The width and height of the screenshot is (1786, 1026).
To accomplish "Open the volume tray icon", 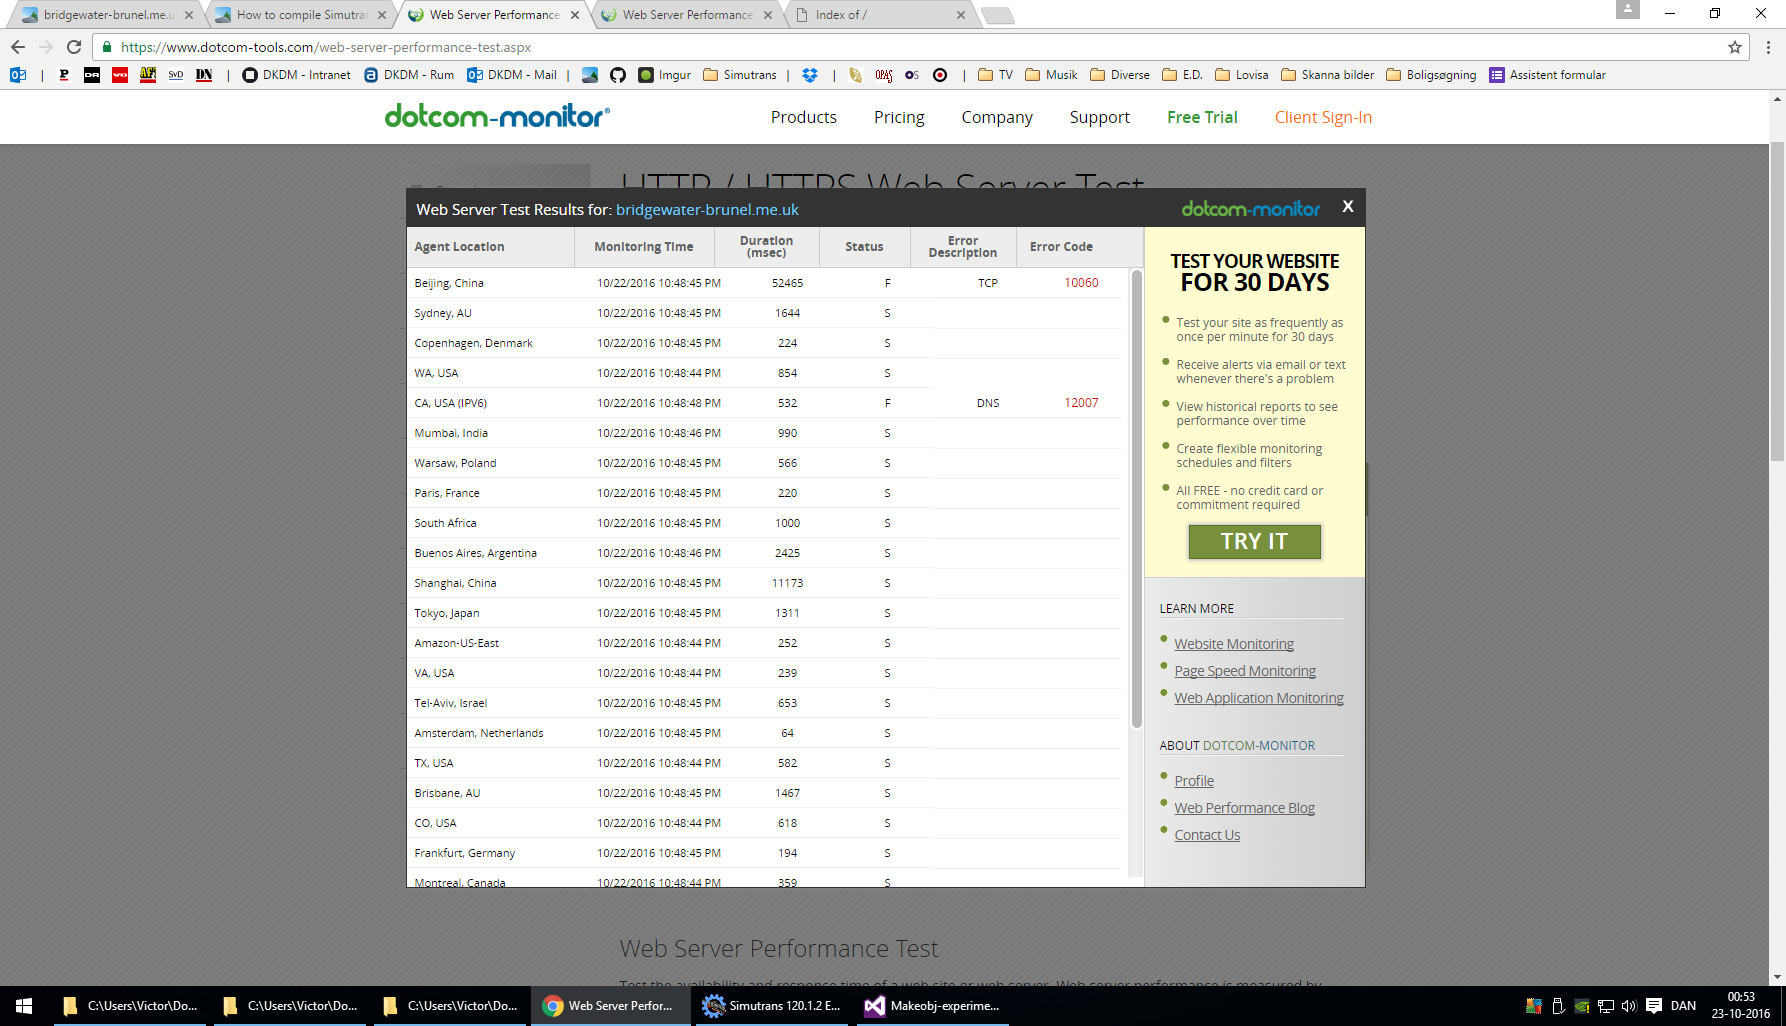I will [x=1629, y=1006].
